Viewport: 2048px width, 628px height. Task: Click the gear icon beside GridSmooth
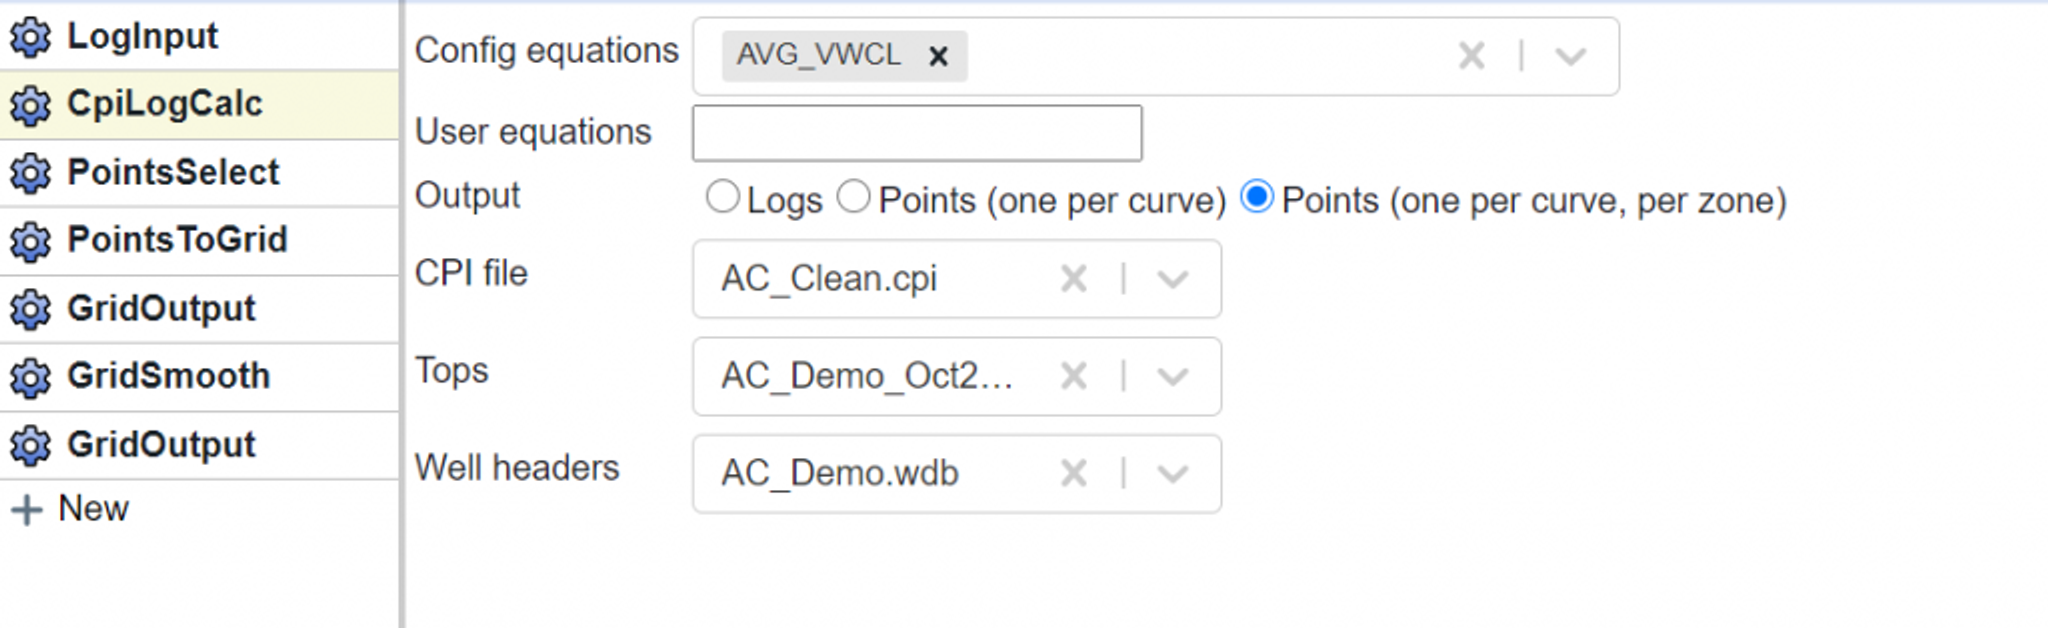tap(30, 377)
